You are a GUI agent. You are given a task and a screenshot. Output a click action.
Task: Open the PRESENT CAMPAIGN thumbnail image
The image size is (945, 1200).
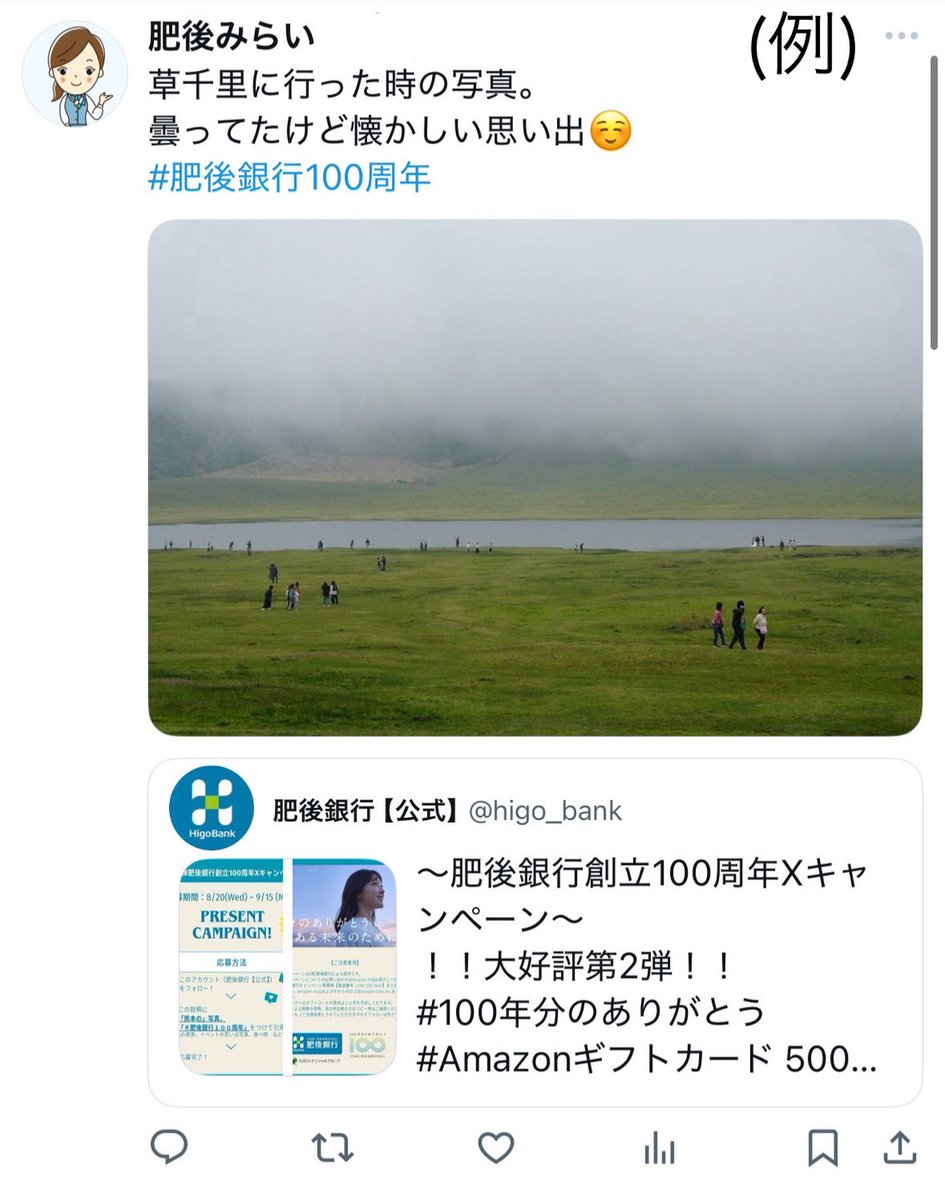pos(233,966)
